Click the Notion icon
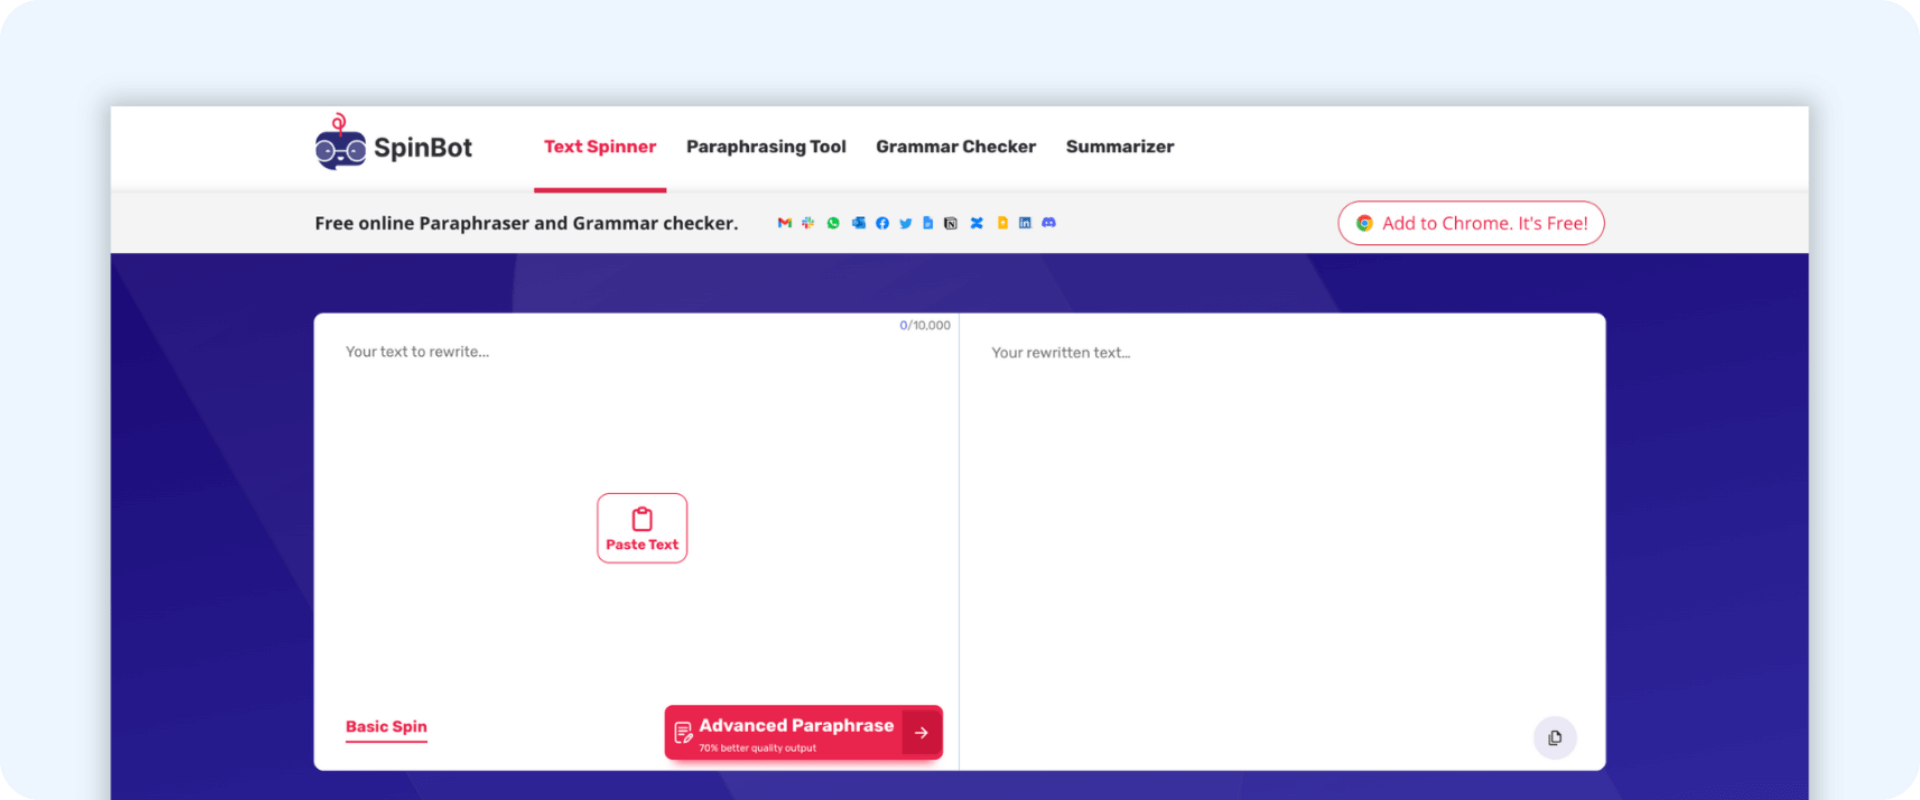The width and height of the screenshot is (1920, 800). click(951, 223)
